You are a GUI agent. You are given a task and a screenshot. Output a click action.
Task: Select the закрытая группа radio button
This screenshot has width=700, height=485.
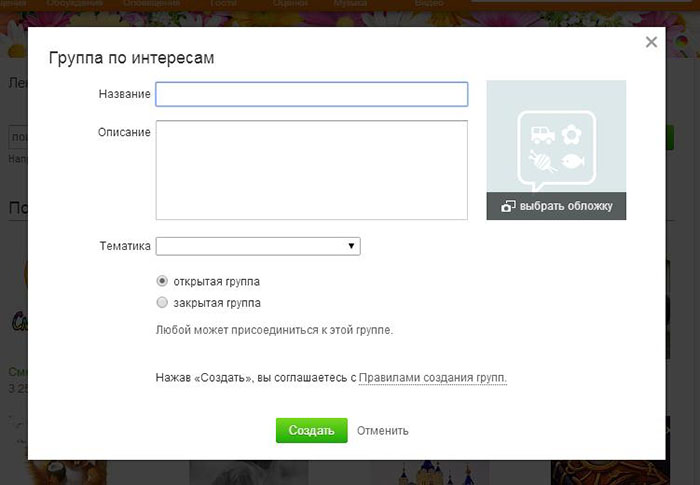(x=162, y=302)
